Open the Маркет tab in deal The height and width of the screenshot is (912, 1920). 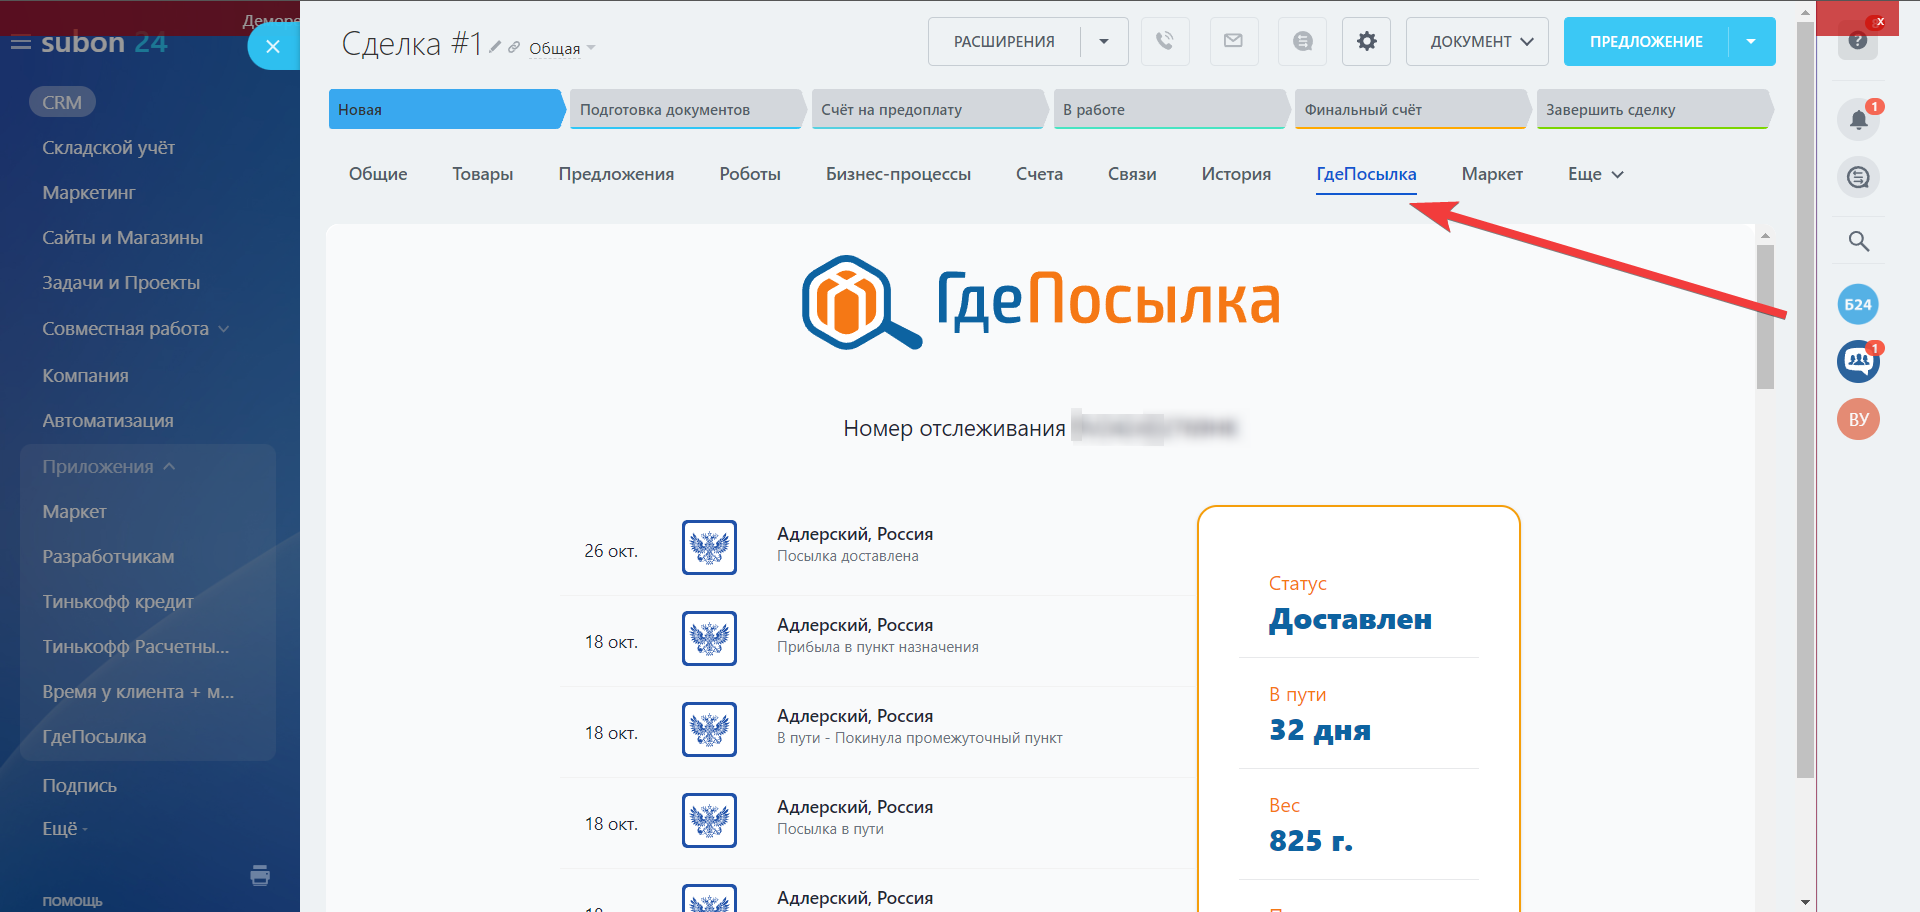(x=1492, y=174)
